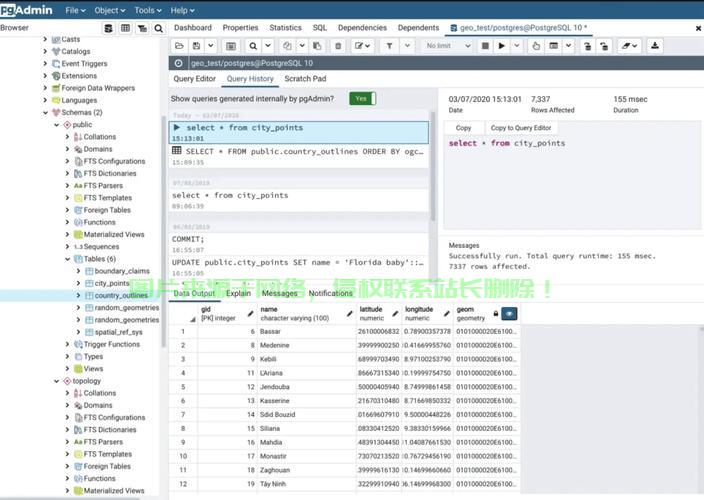704x500 pixels.
Task: Switch to the Messages output tab
Action: pyautogui.click(x=279, y=293)
